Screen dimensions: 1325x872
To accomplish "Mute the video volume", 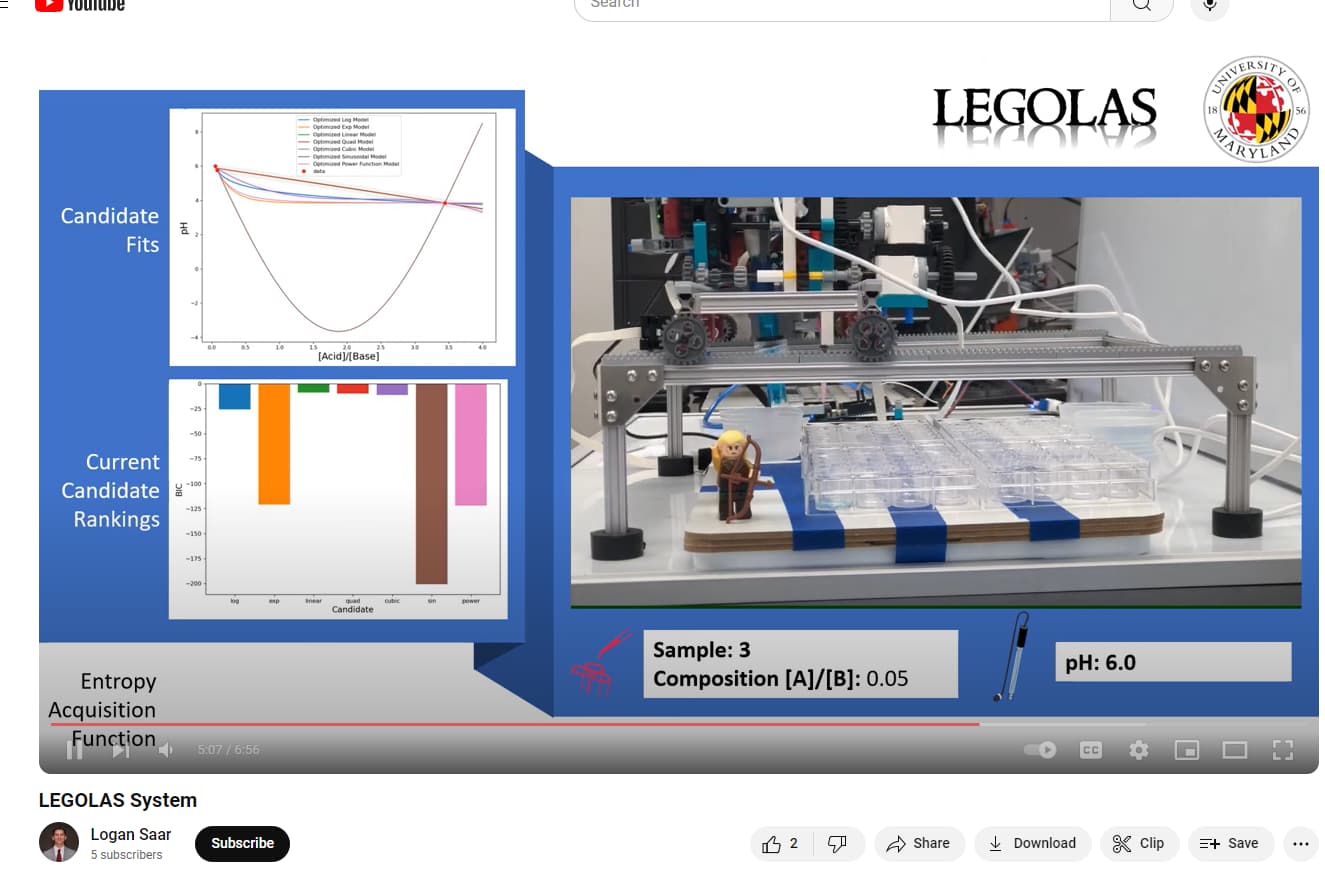I will (x=166, y=750).
